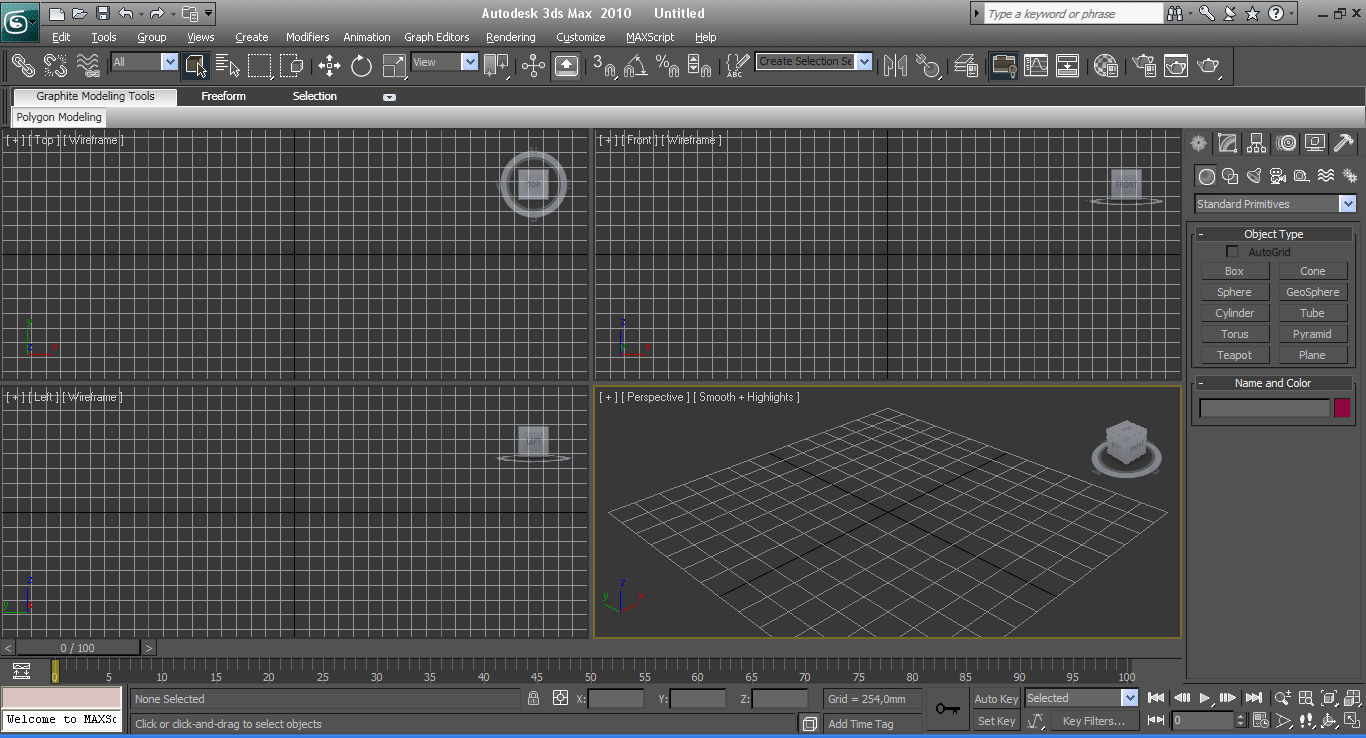This screenshot has width=1366, height=738.
Task: Show the Lights creation category
Action: (1254, 176)
